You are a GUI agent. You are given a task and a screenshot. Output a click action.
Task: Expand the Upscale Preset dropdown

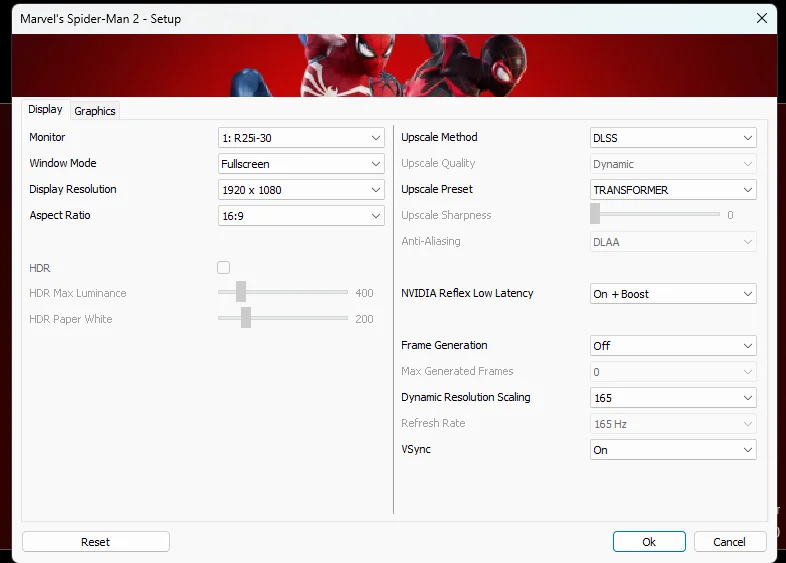point(673,190)
